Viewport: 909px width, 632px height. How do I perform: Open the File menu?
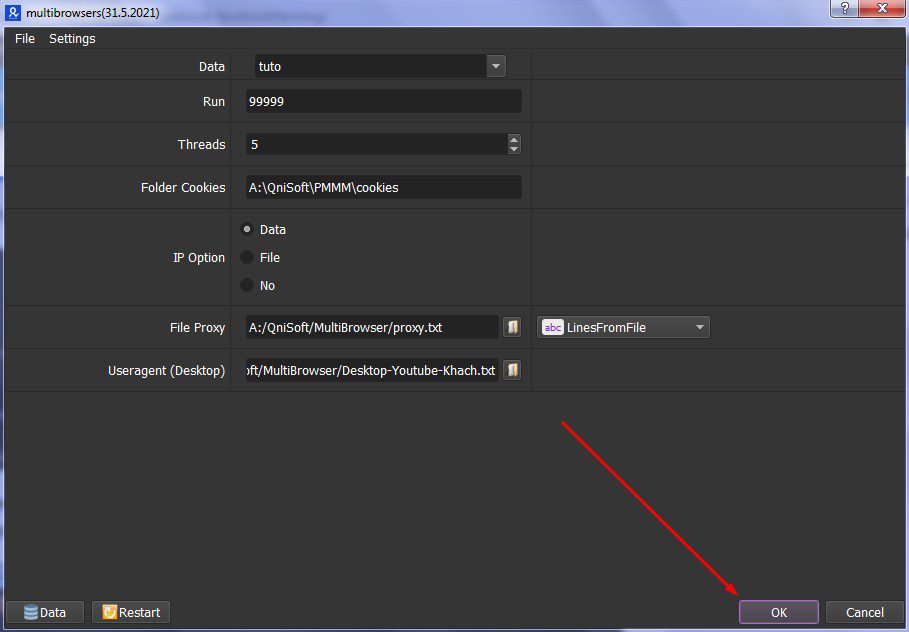pos(25,38)
